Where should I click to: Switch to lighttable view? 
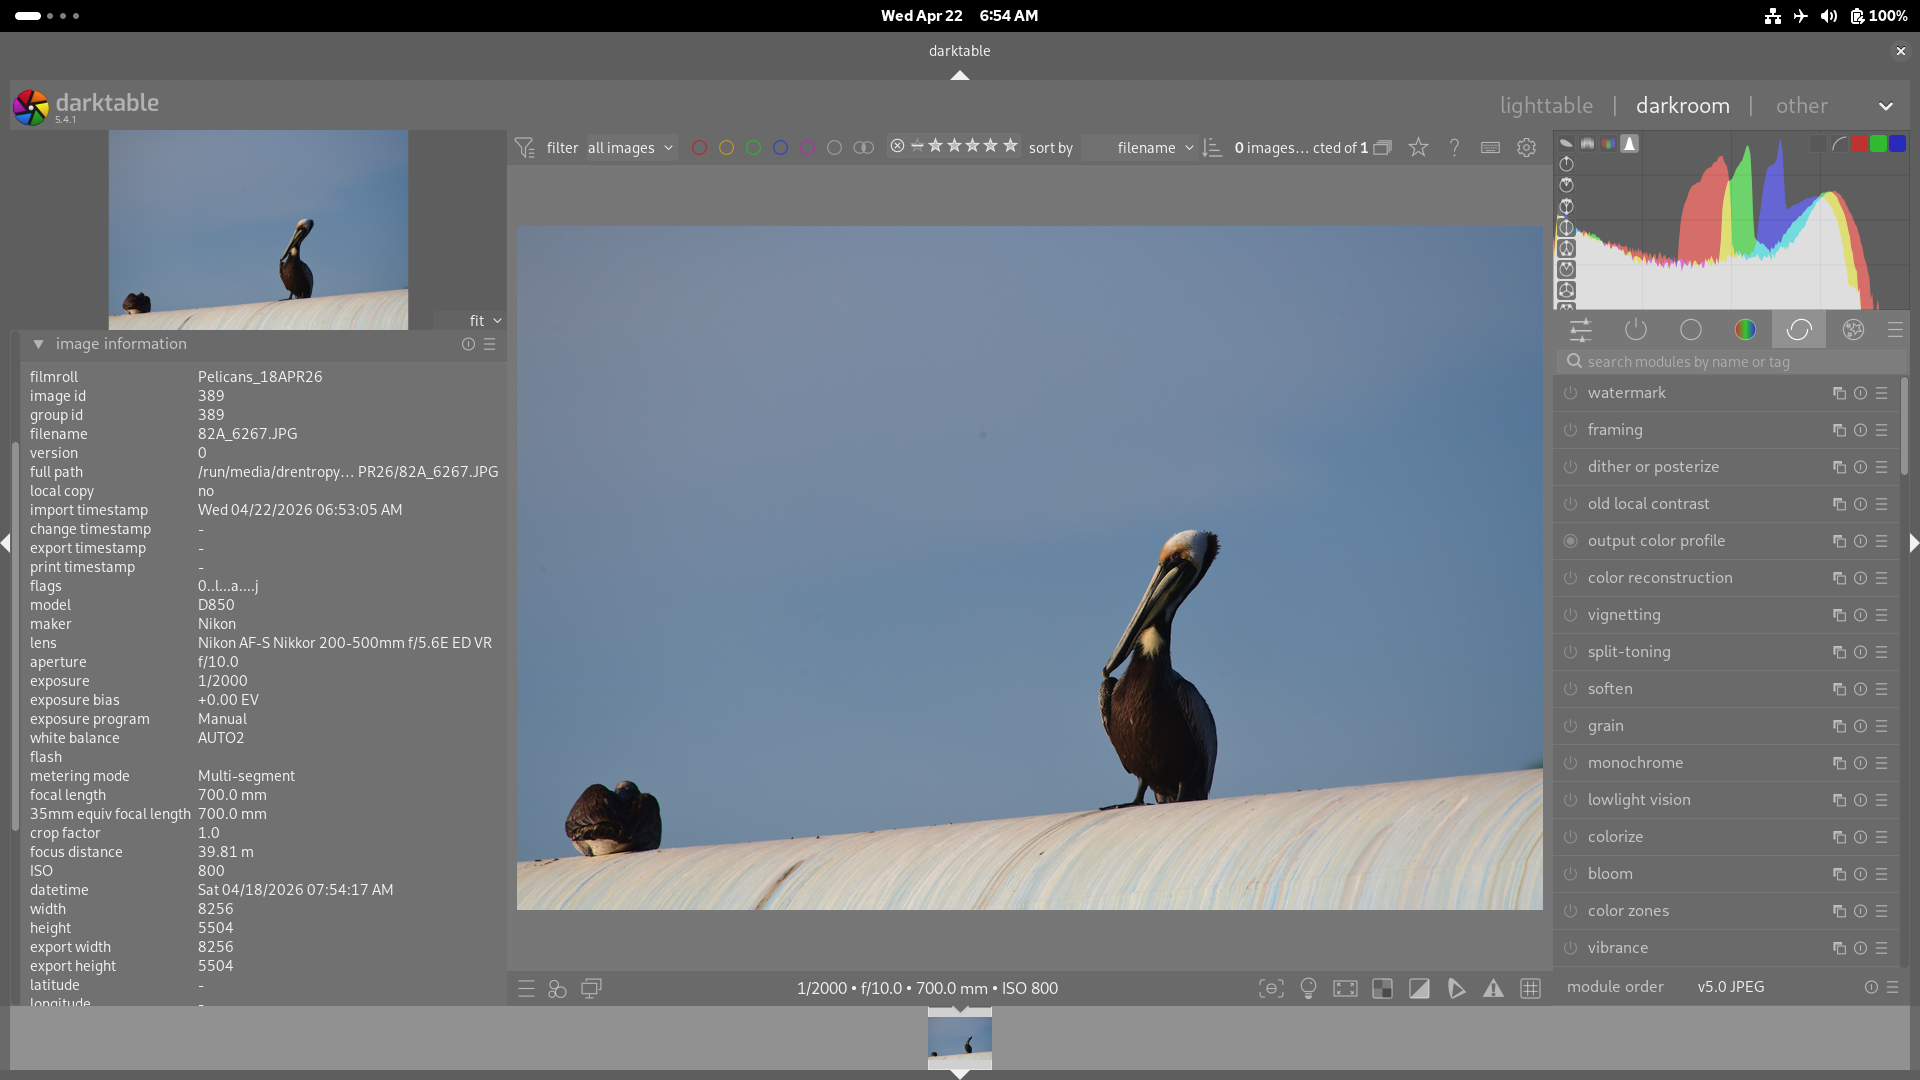(x=1546, y=105)
